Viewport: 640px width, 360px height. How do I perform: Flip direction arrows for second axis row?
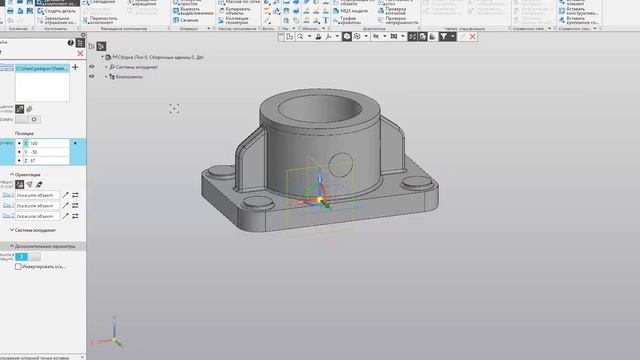[x=75, y=206]
